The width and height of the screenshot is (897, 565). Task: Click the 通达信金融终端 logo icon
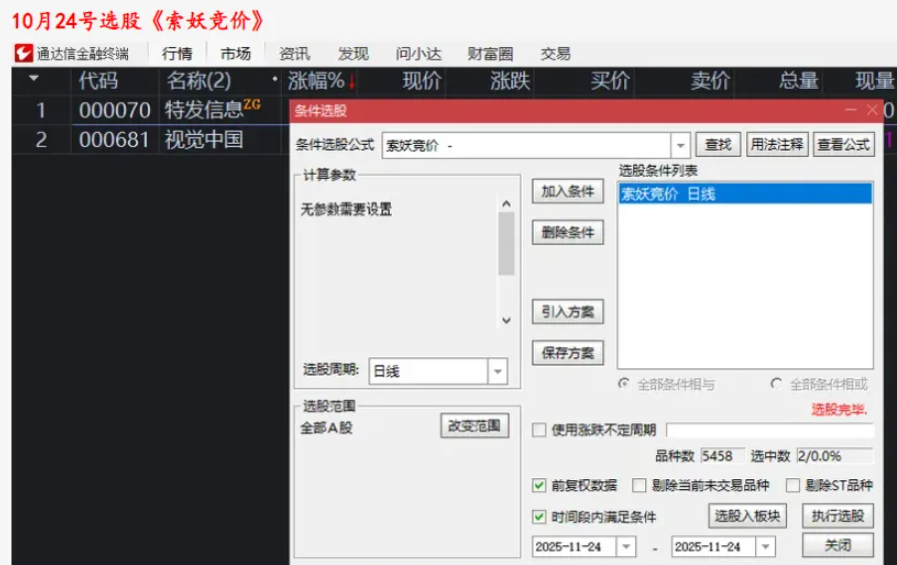point(25,54)
